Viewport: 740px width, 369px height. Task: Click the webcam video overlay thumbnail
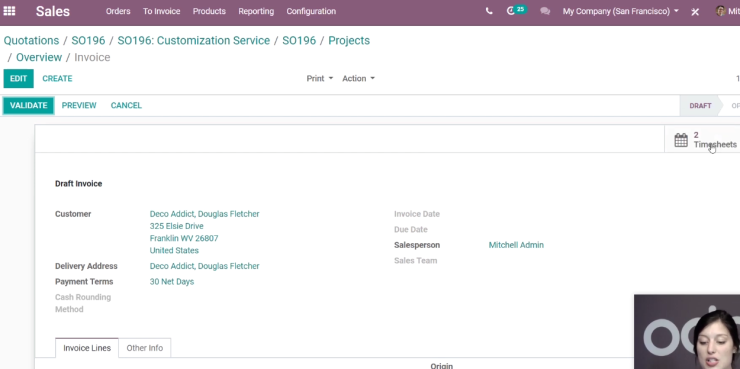coord(687,332)
